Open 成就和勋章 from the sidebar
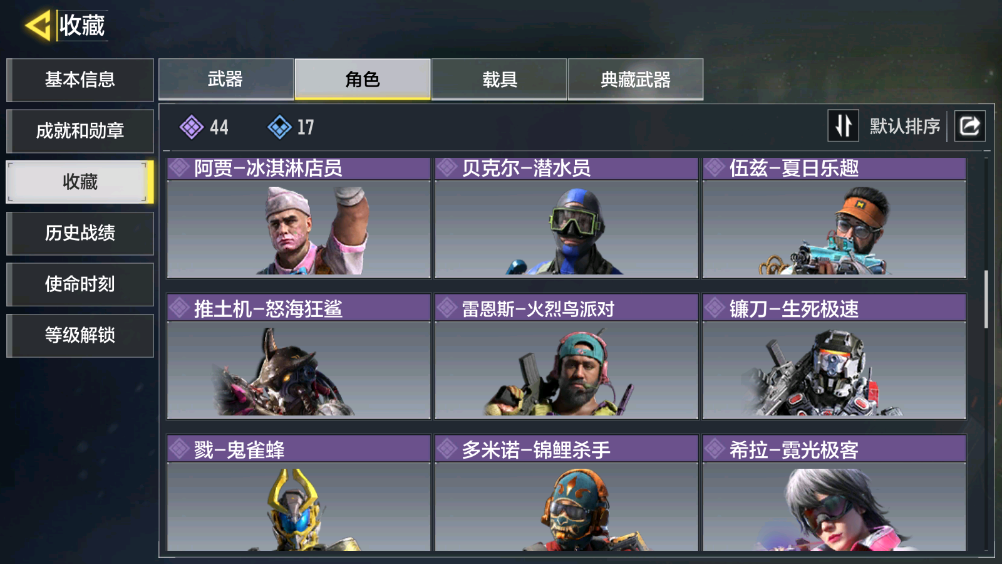 tap(80, 131)
